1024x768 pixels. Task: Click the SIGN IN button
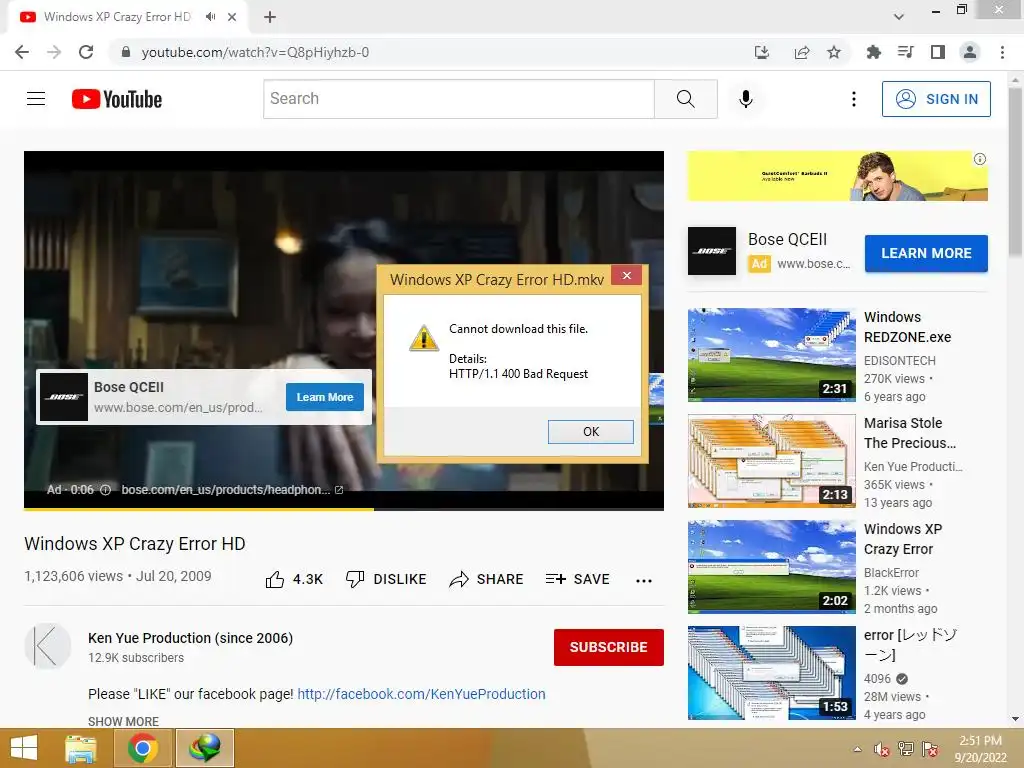click(x=936, y=99)
